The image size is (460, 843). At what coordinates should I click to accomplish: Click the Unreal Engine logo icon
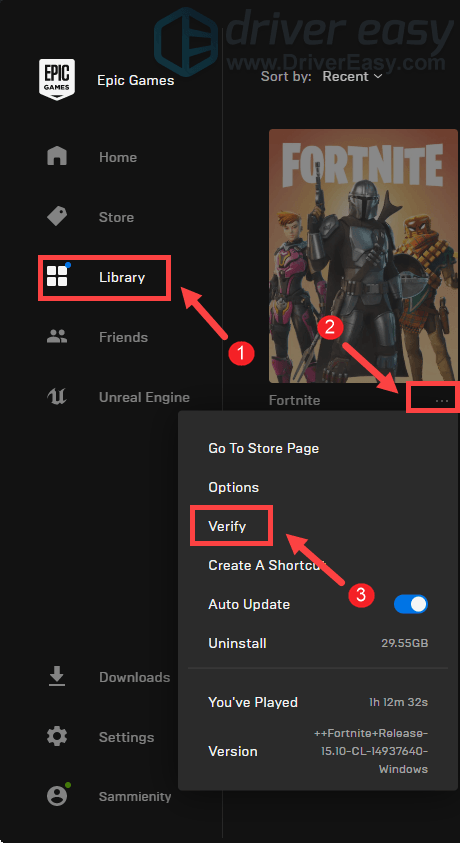tap(57, 397)
